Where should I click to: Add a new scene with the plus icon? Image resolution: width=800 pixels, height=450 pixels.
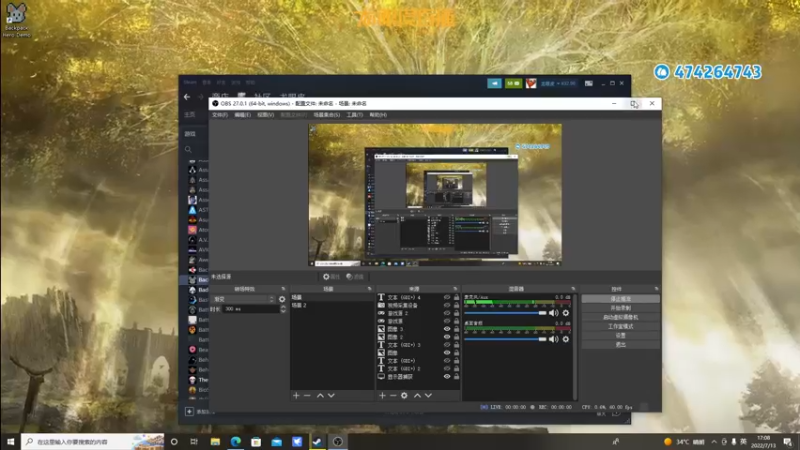point(296,395)
